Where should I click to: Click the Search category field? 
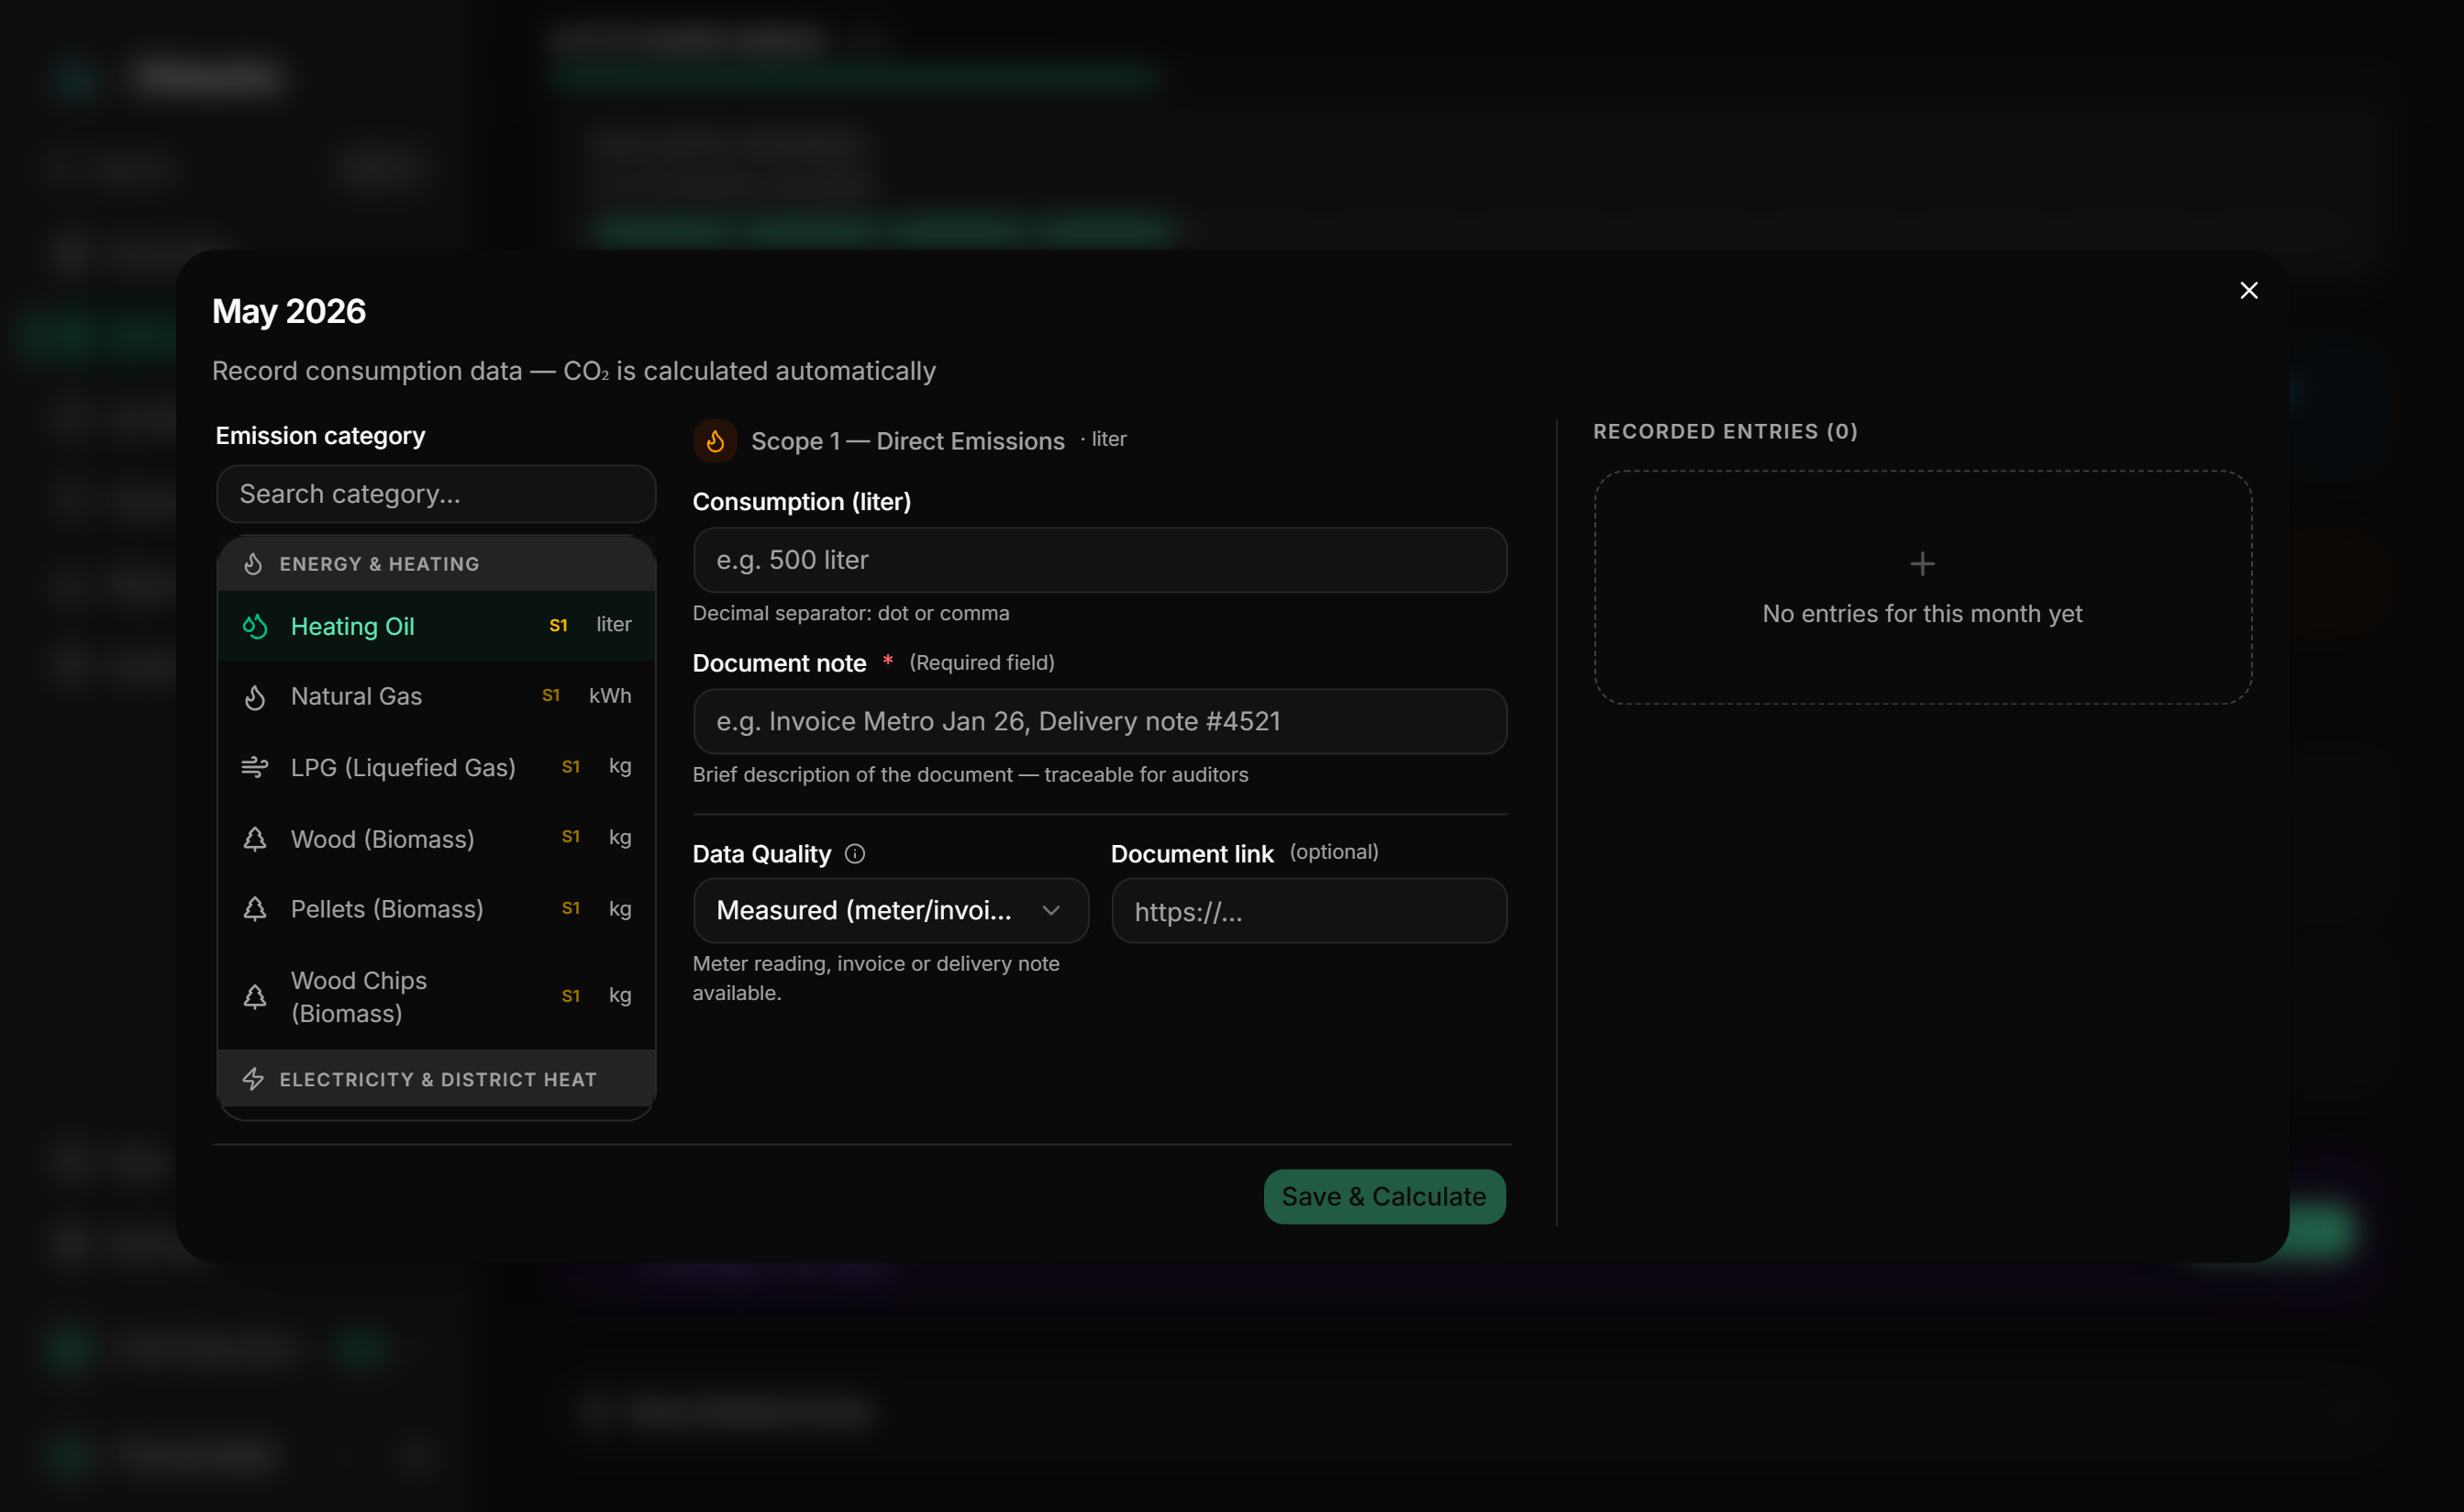(436, 494)
